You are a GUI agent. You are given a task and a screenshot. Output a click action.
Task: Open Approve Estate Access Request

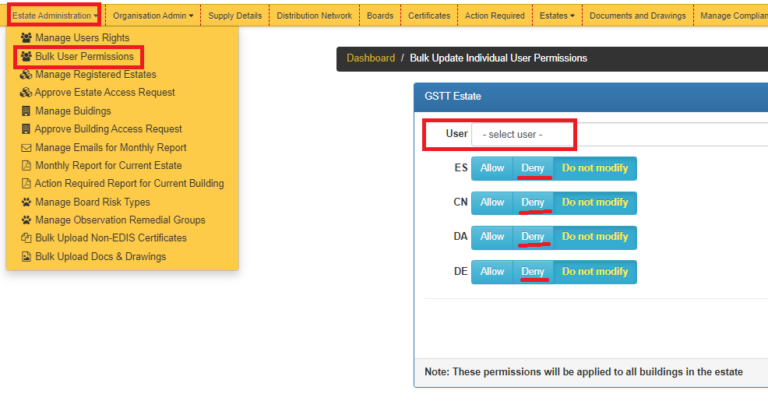[x=104, y=93]
